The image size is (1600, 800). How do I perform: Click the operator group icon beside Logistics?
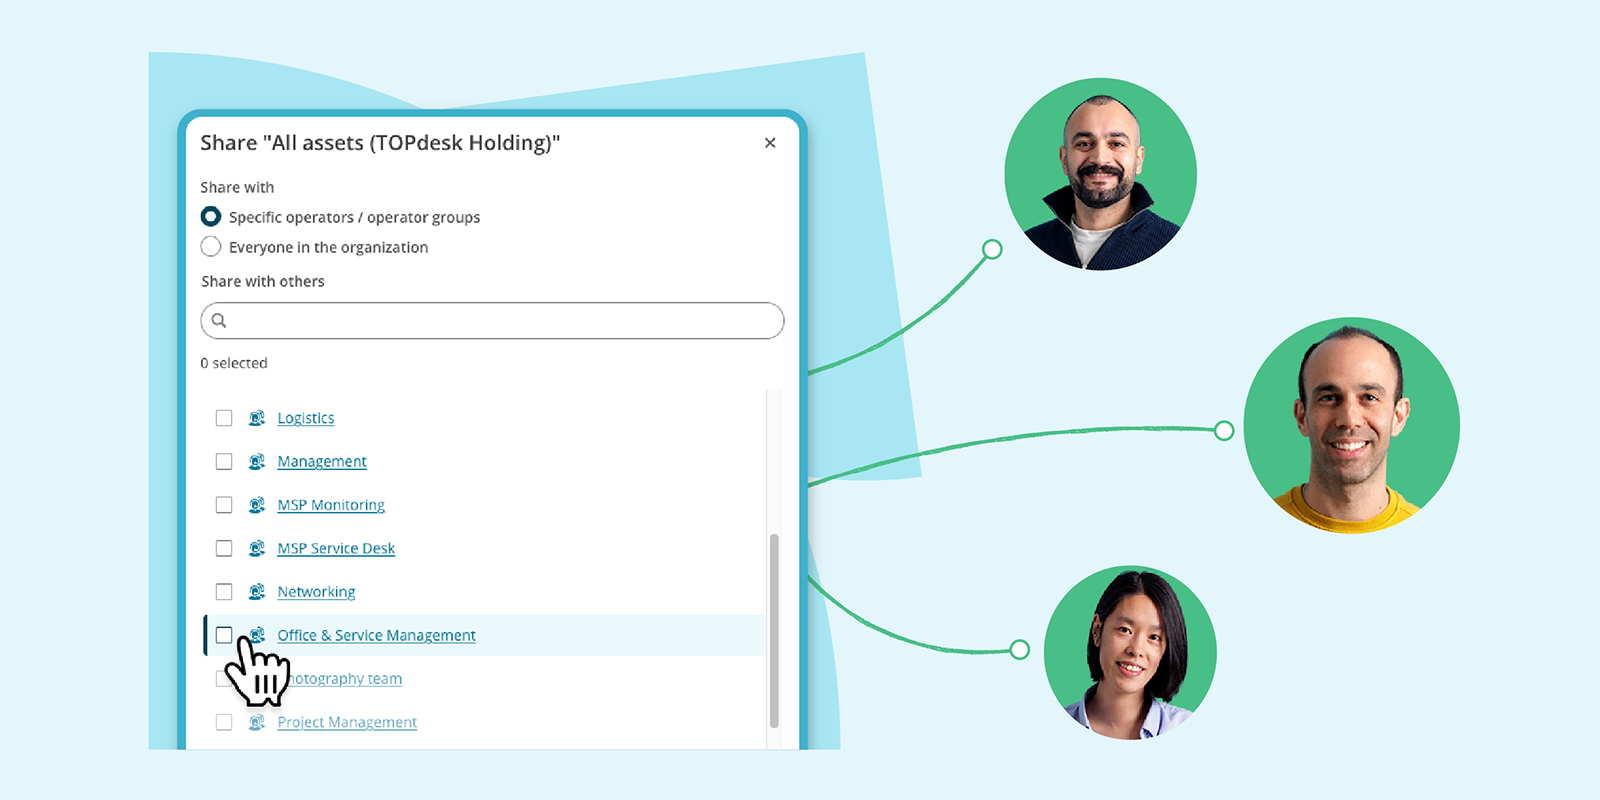pyautogui.click(x=257, y=418)
